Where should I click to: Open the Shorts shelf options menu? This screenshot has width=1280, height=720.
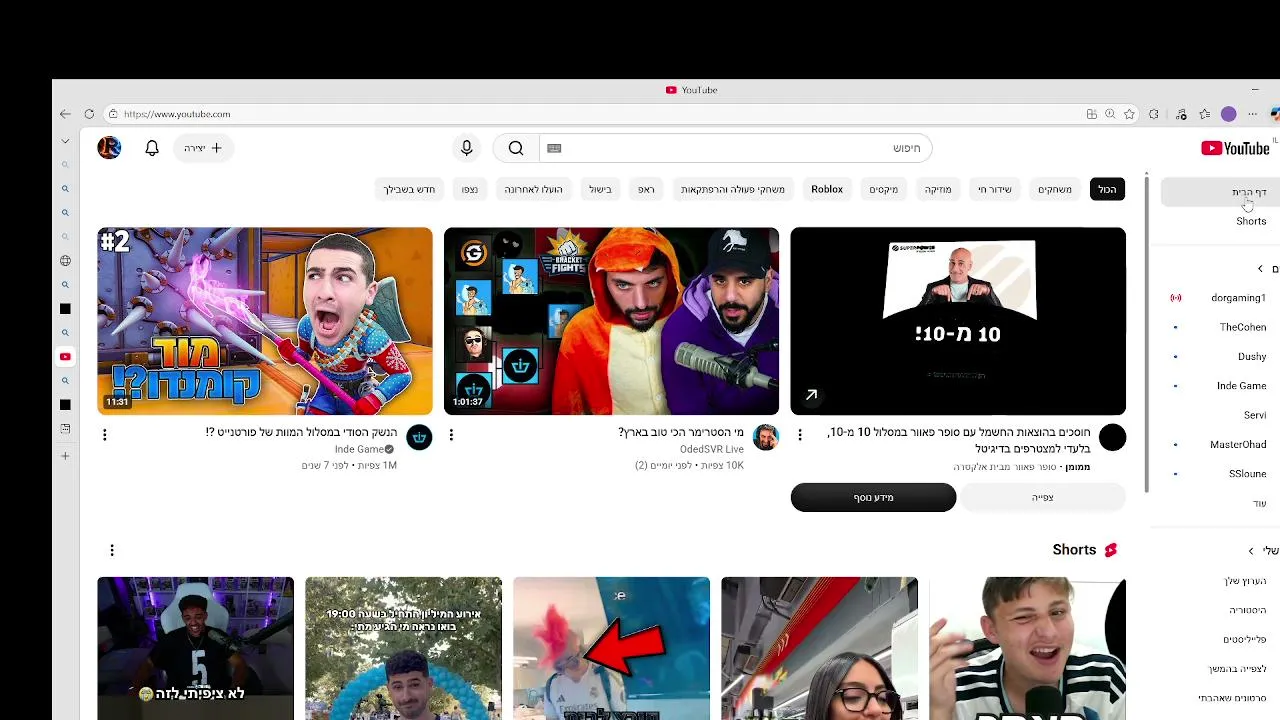pyautogui.click(x=112, y=550)
